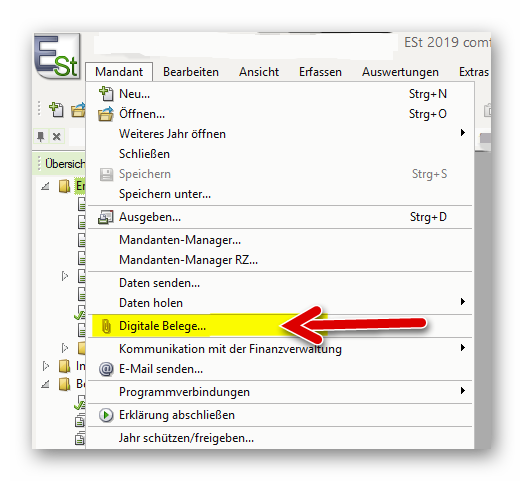This screenshot has height=481, width=523.
Task: Open the Erfassen menu
Action: tap(320, 72)
